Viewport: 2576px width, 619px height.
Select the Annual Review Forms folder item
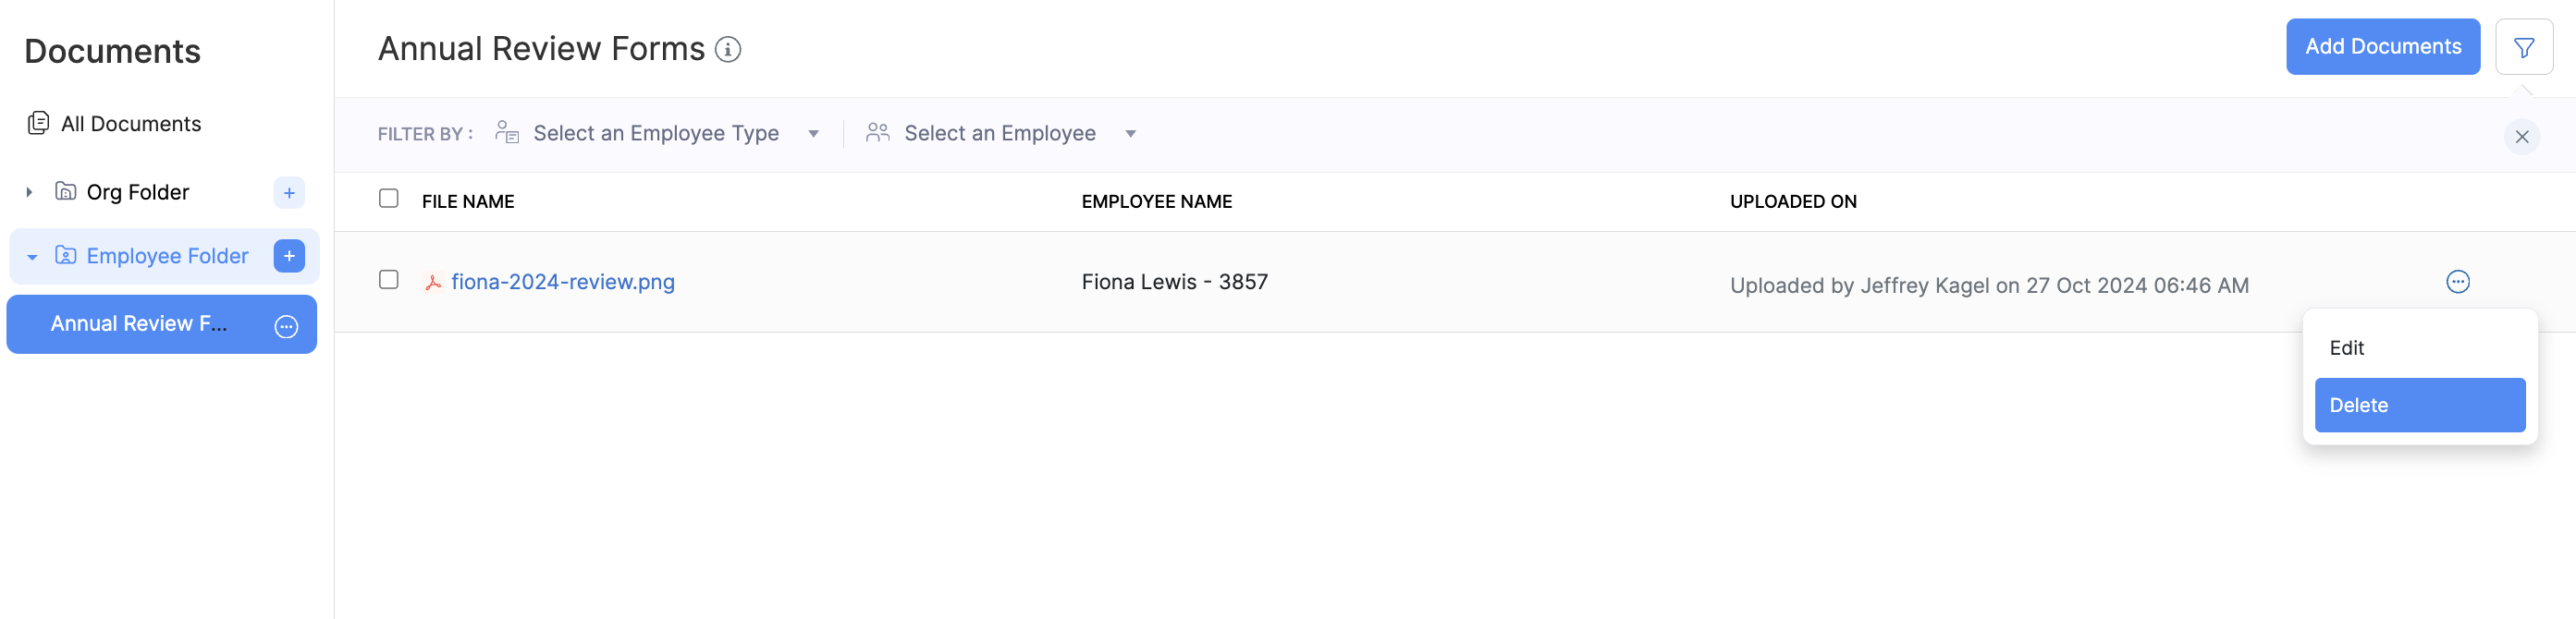(x=139, y=324)
